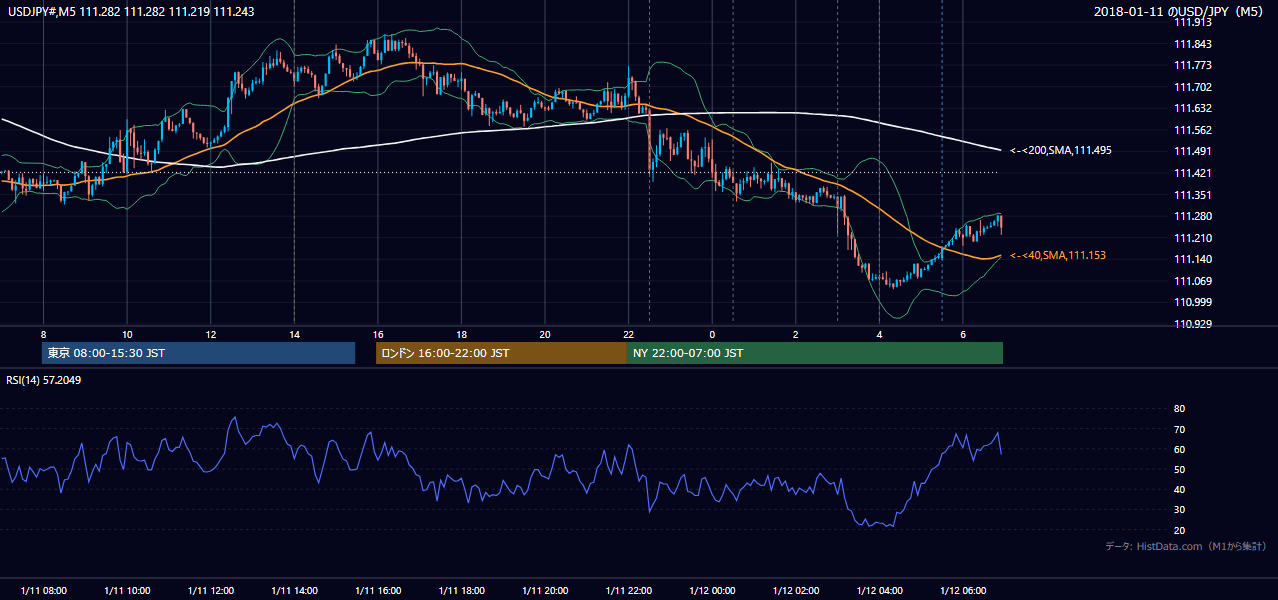Select the NY 22:00-07:00 JST session bar
Viewport: 1278px width, 600px height.
pos(815,353)
